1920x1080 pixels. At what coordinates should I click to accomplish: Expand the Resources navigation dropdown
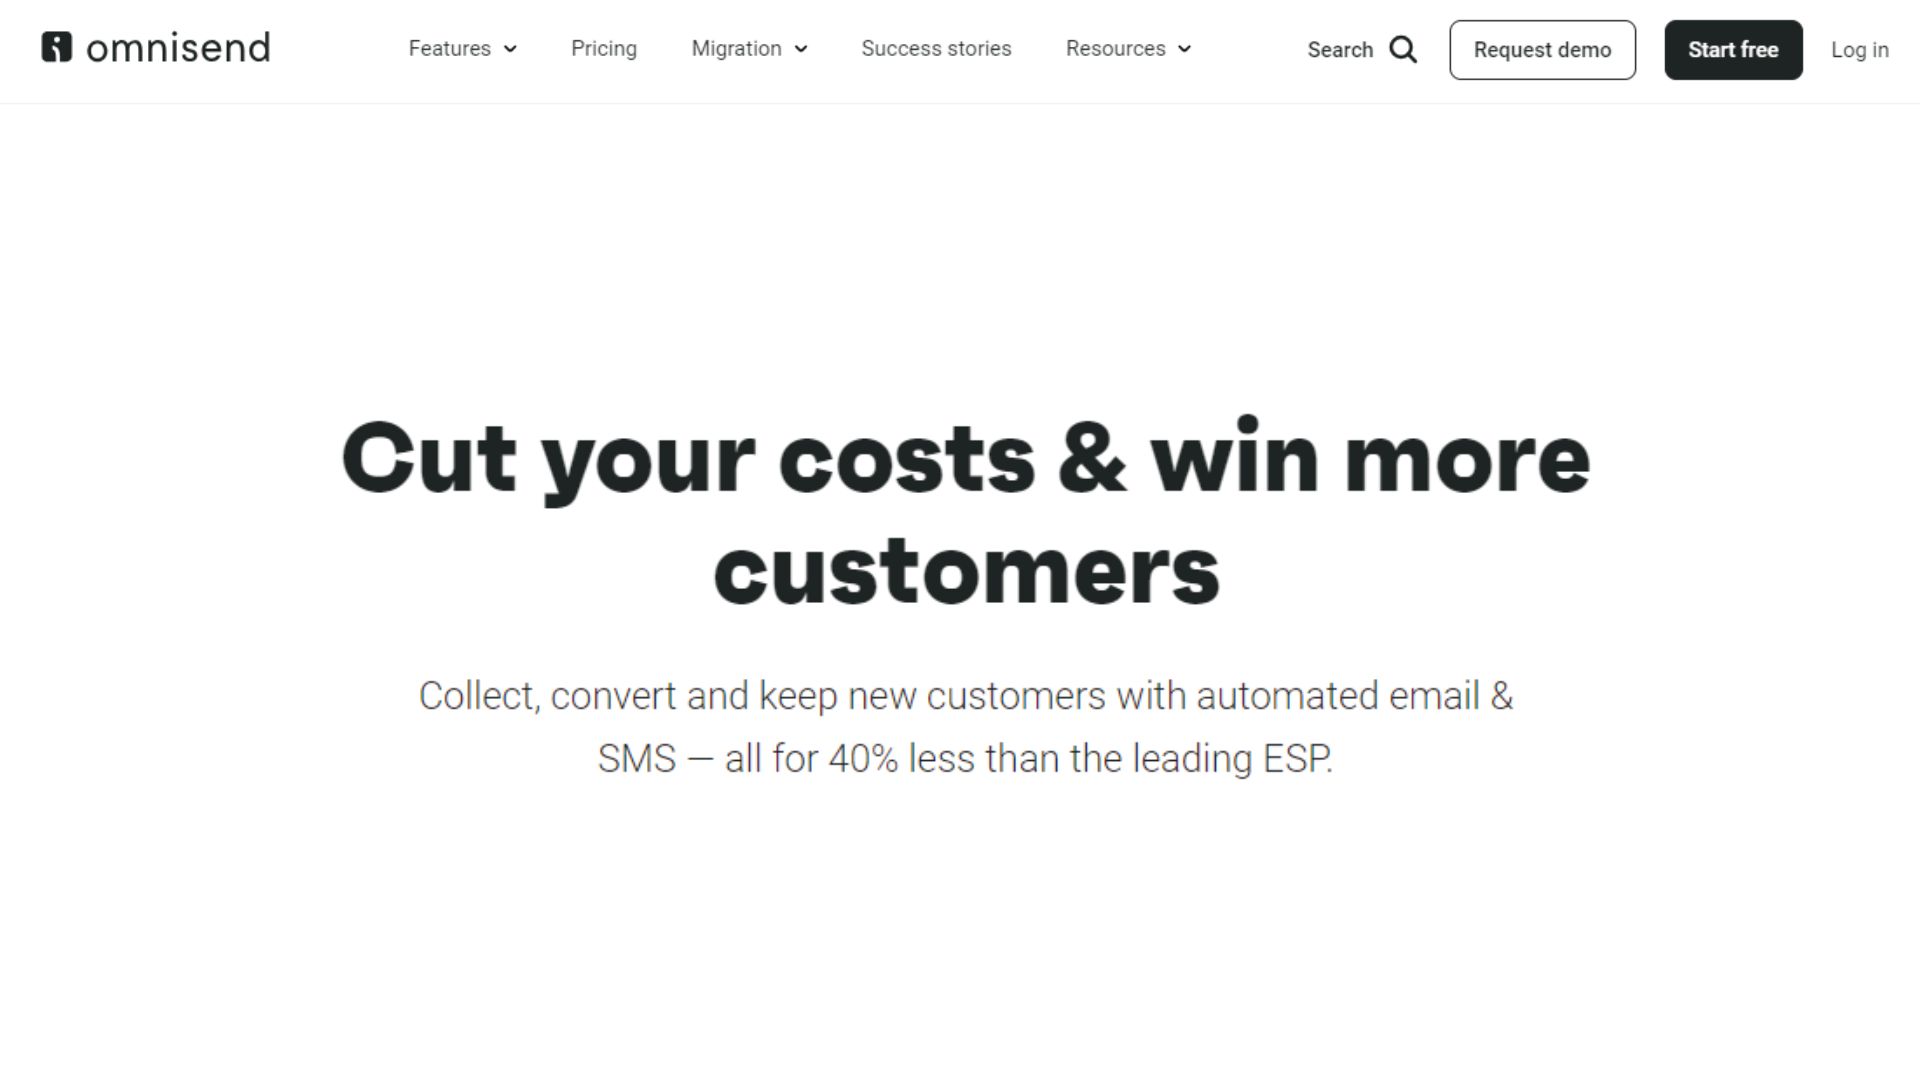(1127, 49)
